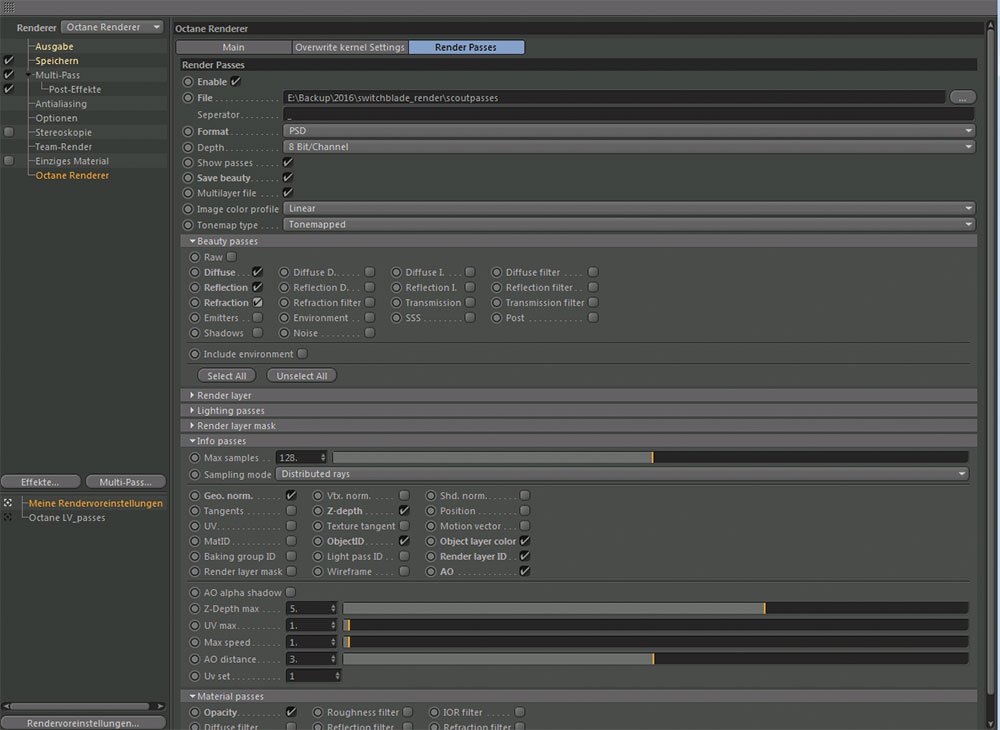Viewport: 1000px width, 730px height.
Task: Select Octane Renderer in the settings tree
Action: click(72, 175)
